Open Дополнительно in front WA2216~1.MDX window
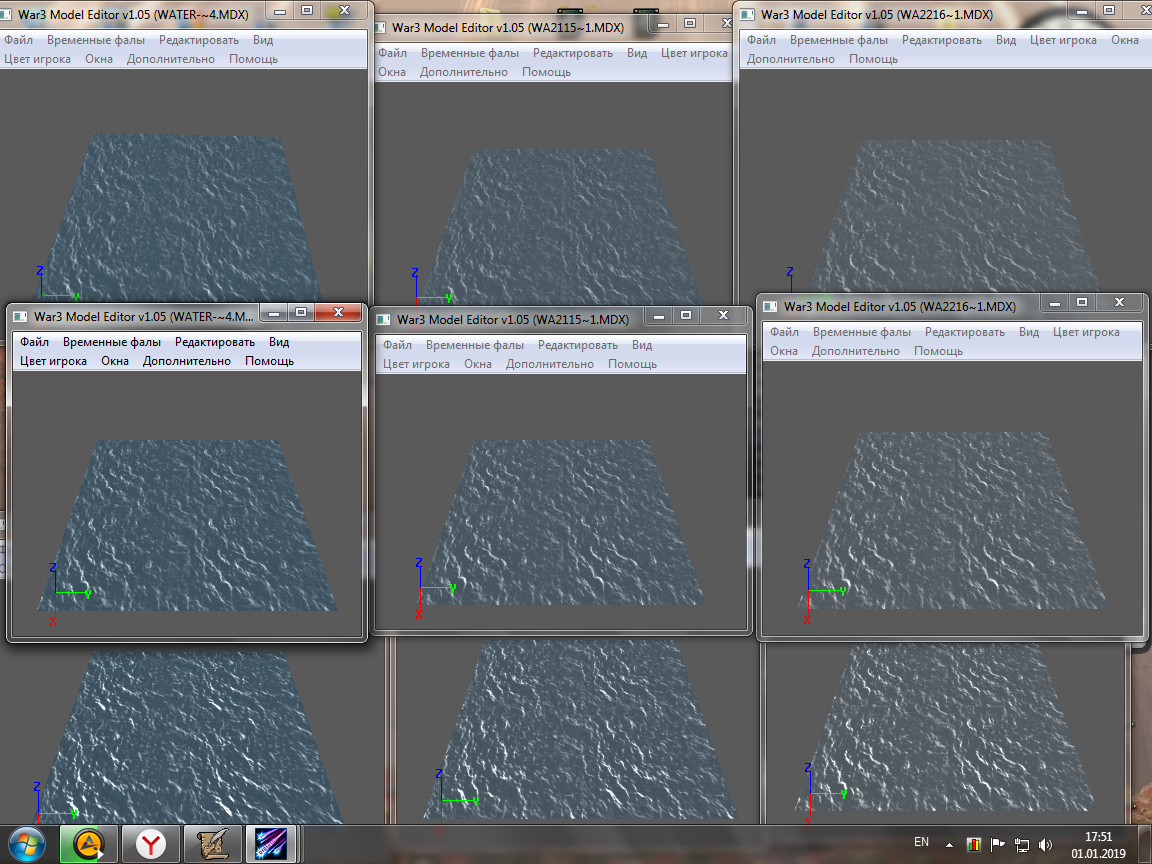 pyautogui.click(x=856, y=350)
